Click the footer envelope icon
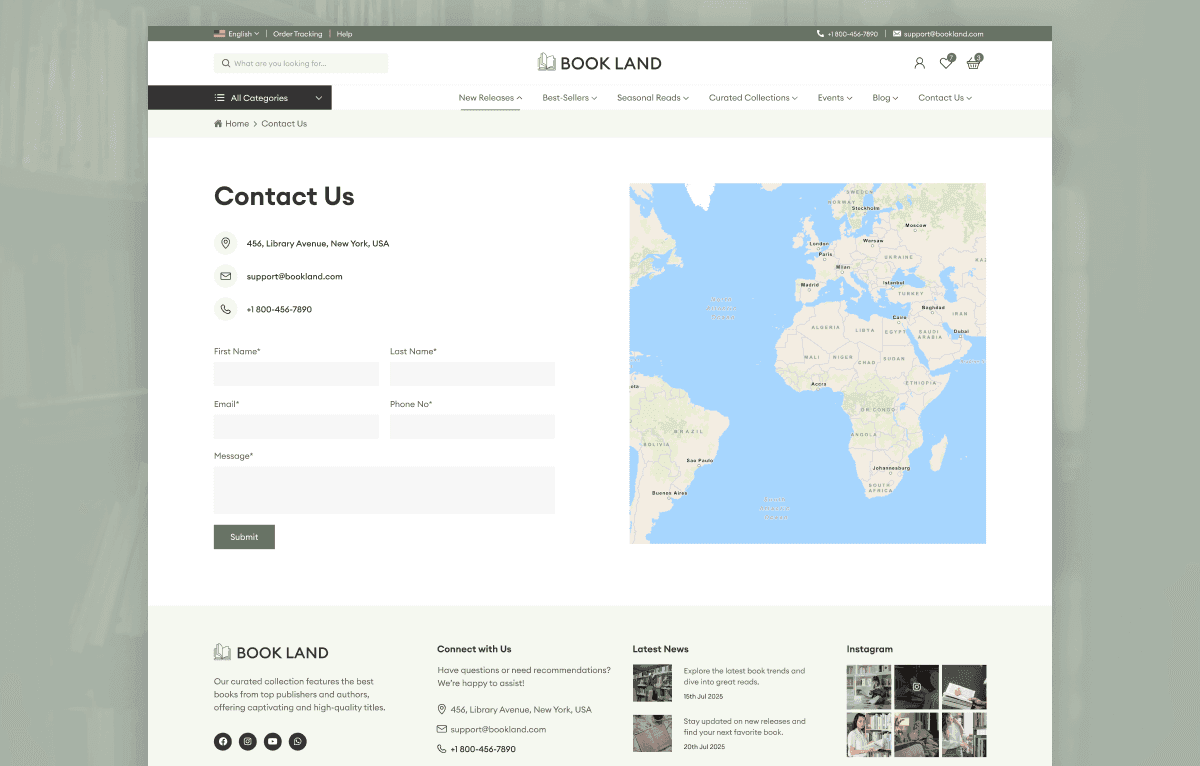This screenshot has width=1200, height=766. 442,729
